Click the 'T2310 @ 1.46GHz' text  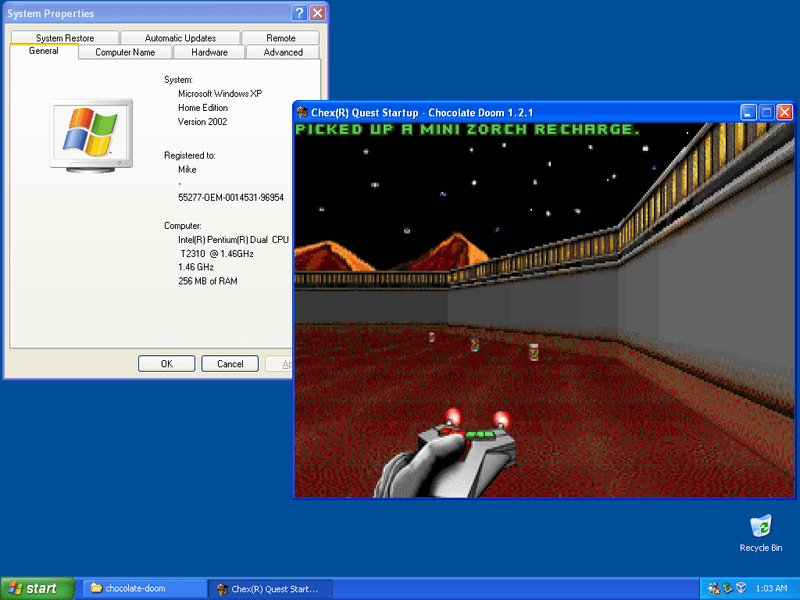click(217, 254)
